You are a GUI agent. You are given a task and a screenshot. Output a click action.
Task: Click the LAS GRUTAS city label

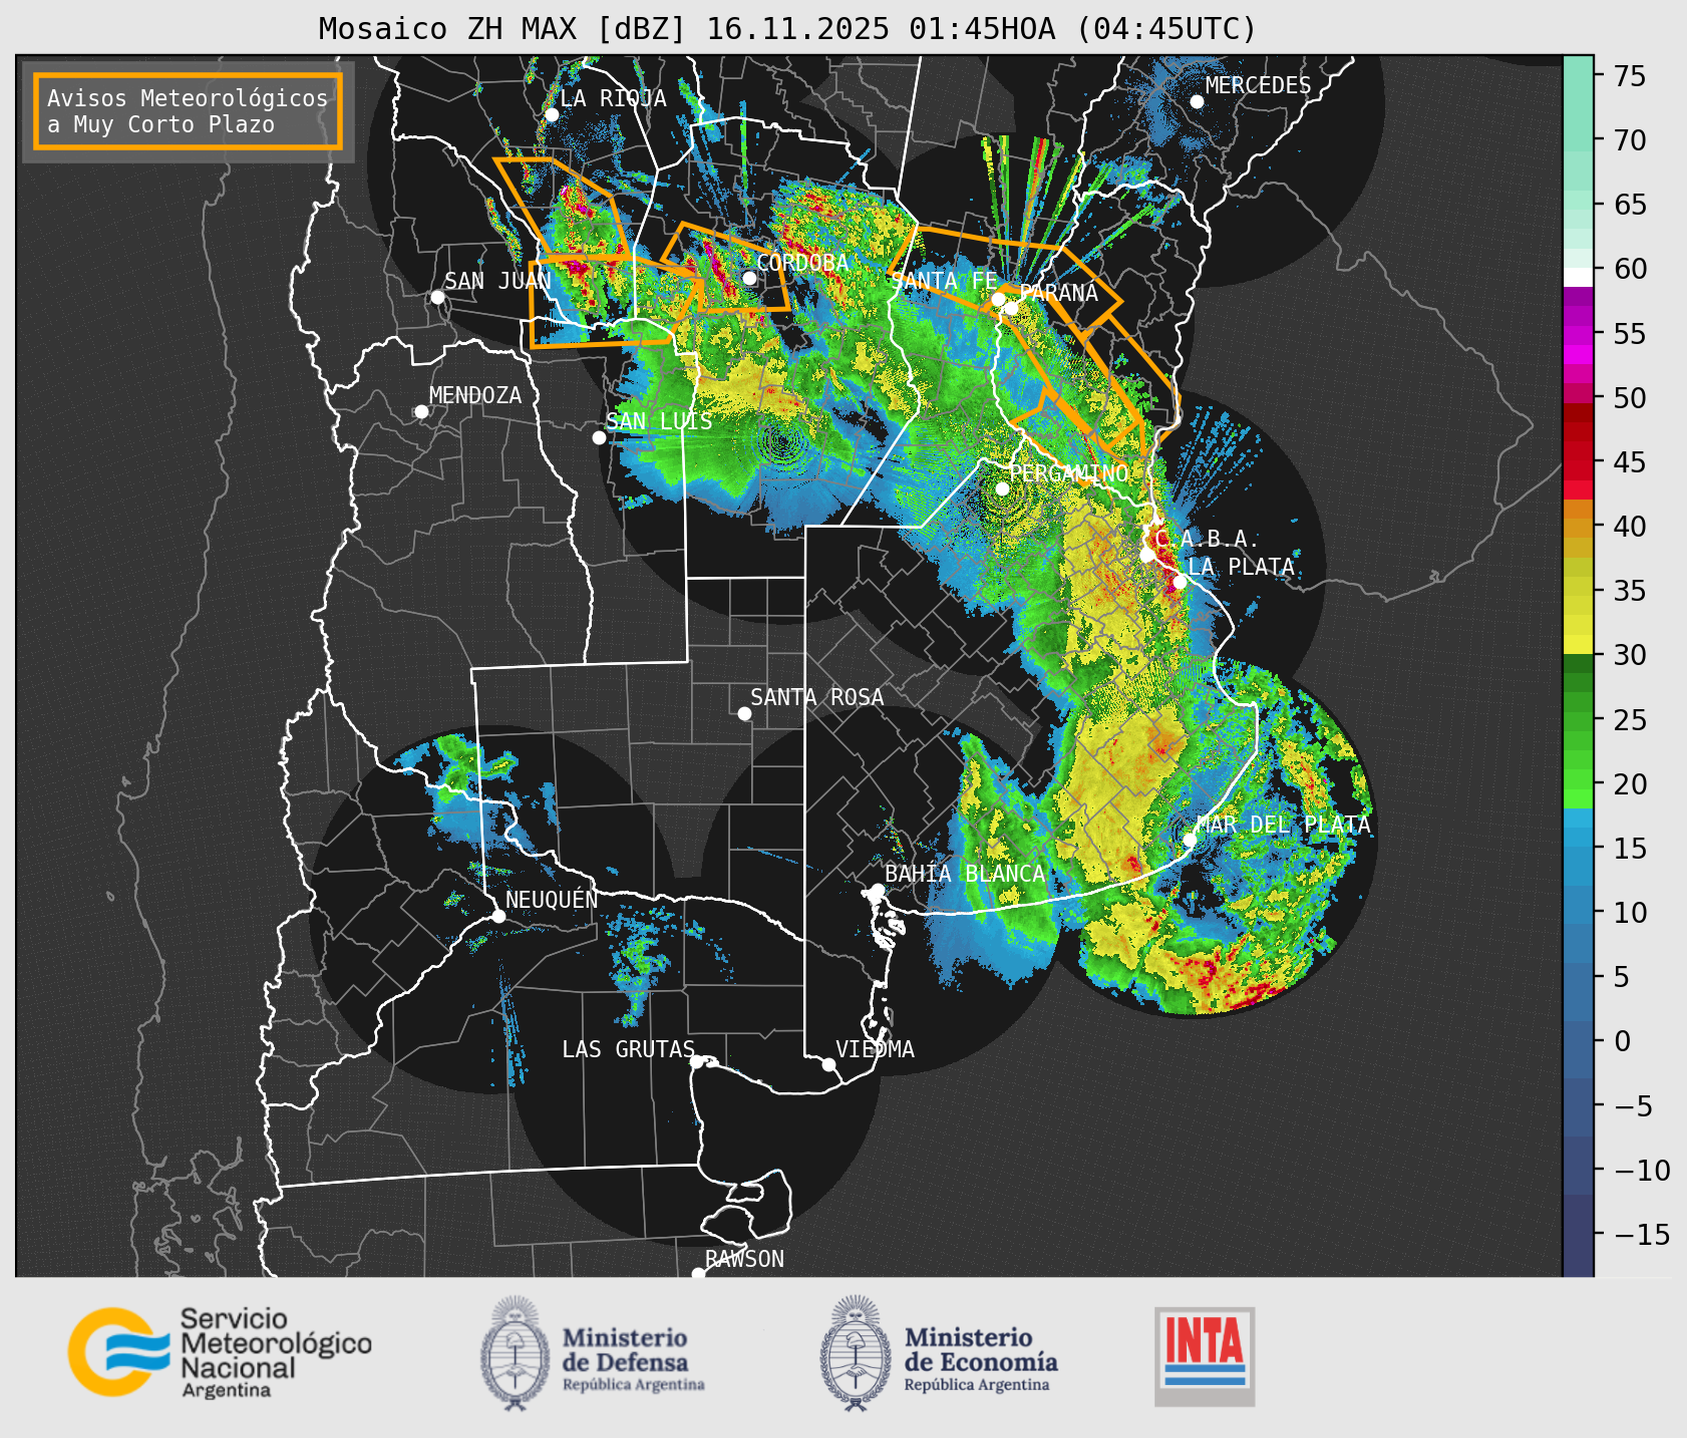628,1049
